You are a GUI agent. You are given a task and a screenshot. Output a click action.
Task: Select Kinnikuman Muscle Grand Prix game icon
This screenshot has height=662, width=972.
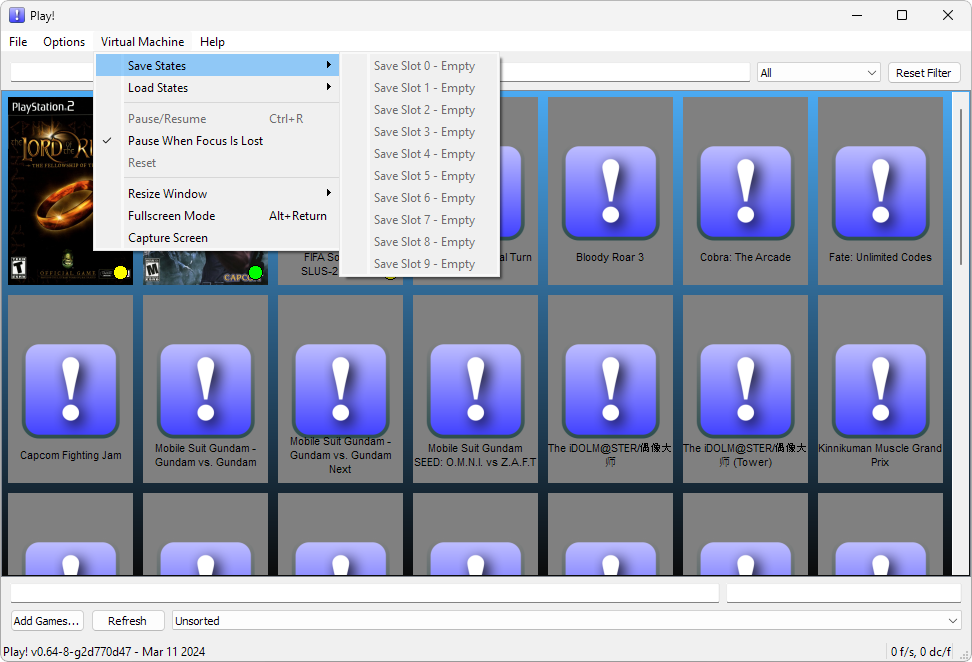[x=880, y=391]
